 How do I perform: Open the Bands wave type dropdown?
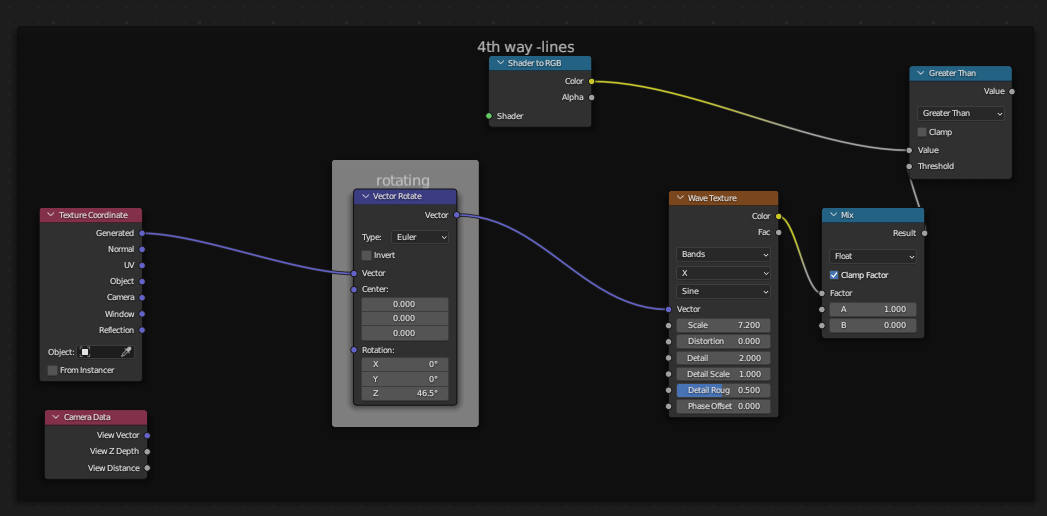[x=723, y=254]
